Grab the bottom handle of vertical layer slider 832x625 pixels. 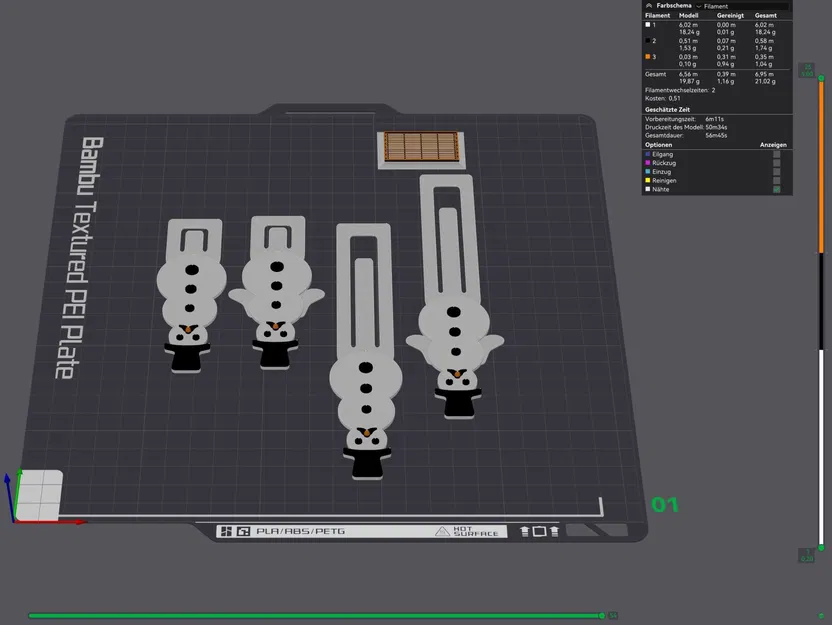[821, 548]
